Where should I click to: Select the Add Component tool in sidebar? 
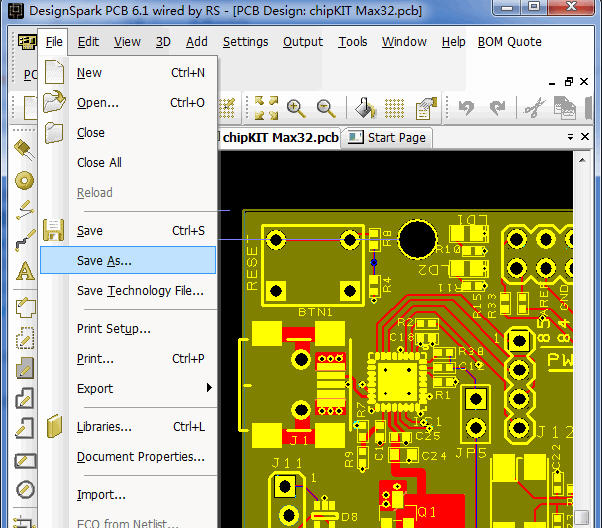(x=24, y=149)
